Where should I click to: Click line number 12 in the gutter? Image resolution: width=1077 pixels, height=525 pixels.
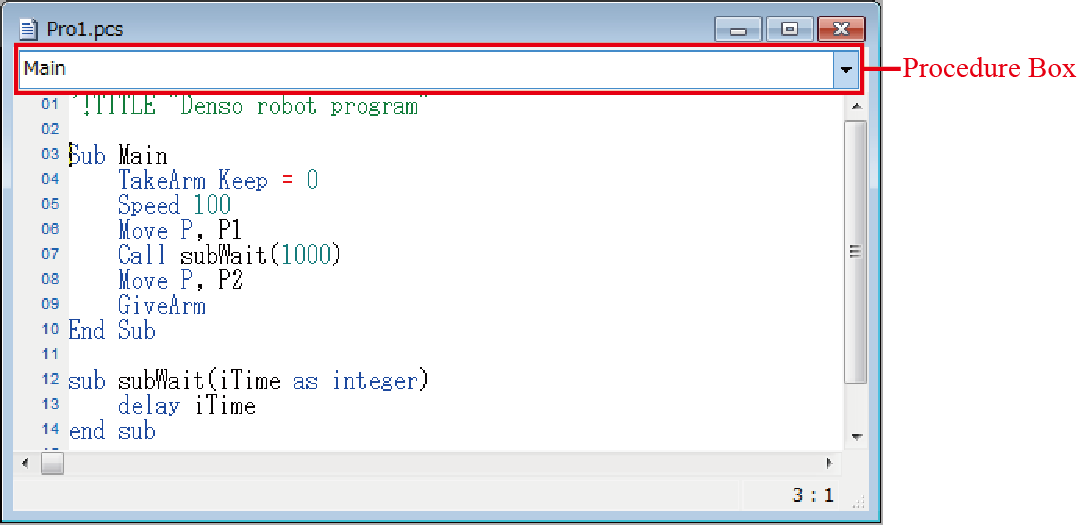pyautogui.click(x=50, y=380)
